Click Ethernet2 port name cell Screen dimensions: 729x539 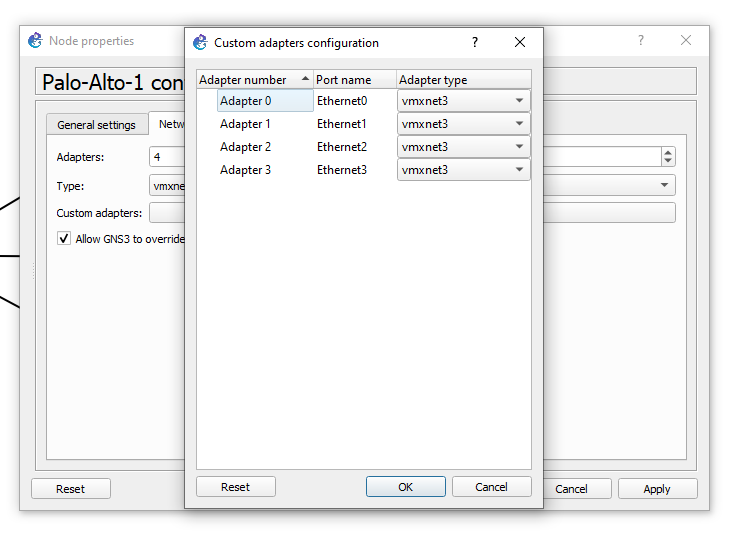coord(342,147)
